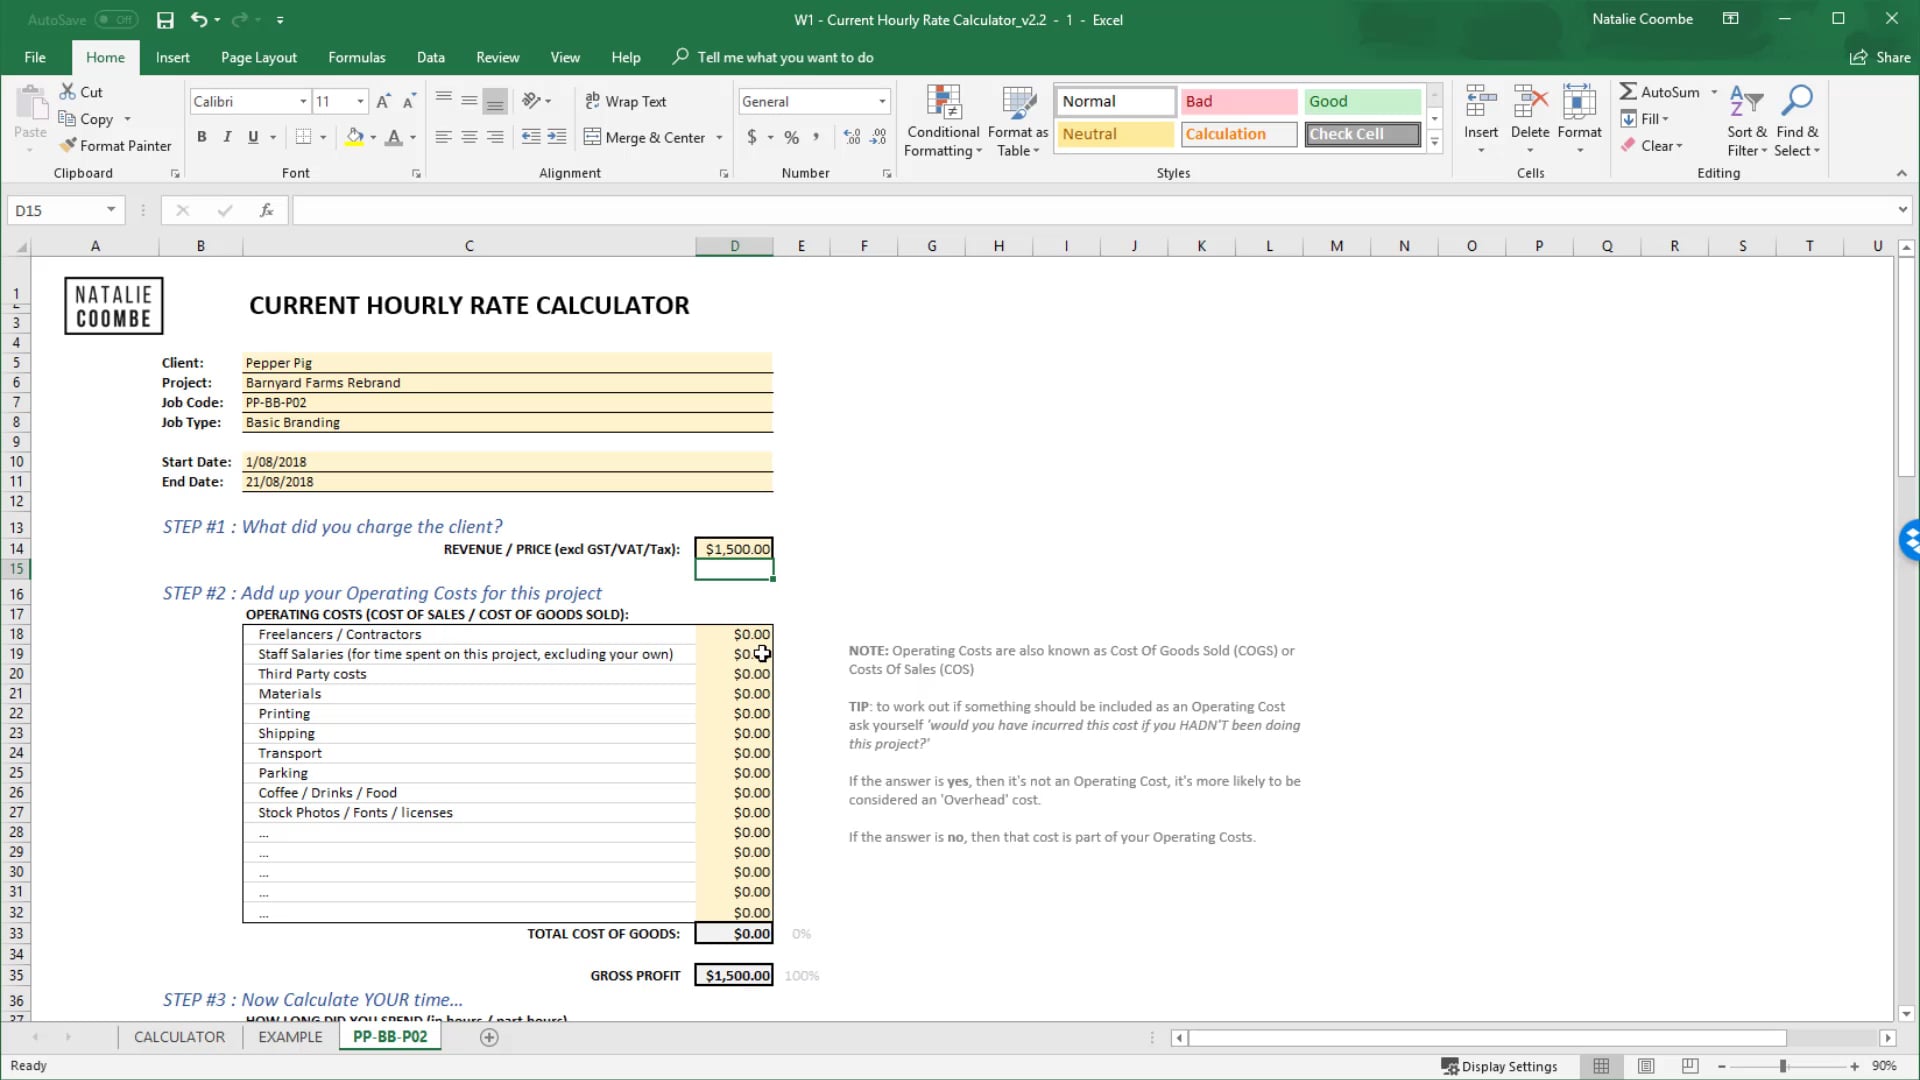Select the Format Painter tool

pyautogui.click(x=115, y=145)
